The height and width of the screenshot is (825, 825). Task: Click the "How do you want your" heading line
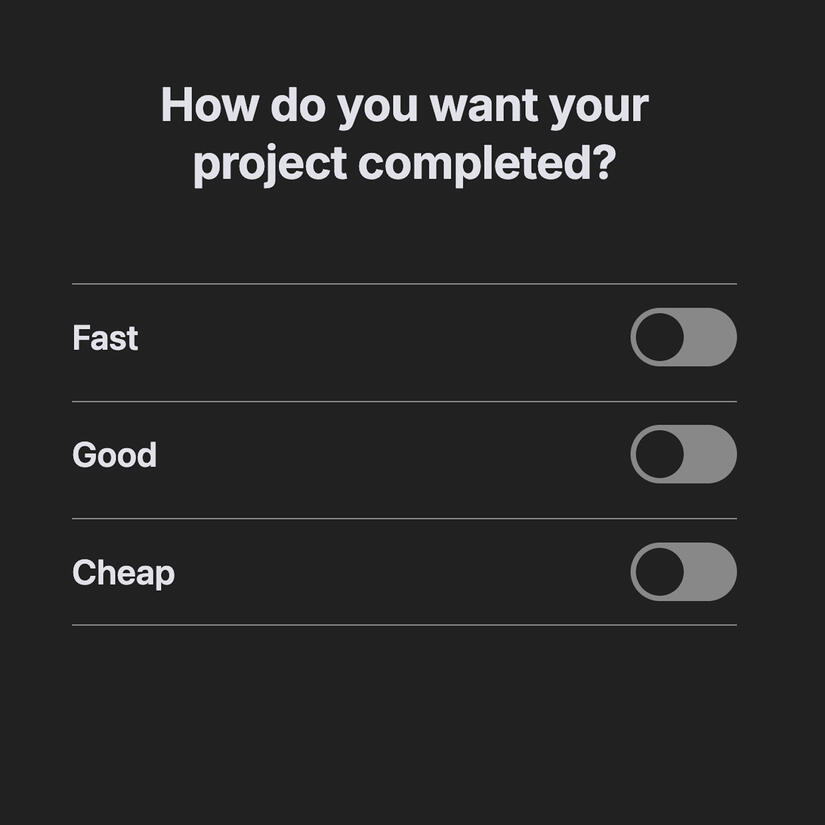click(404, 105)
